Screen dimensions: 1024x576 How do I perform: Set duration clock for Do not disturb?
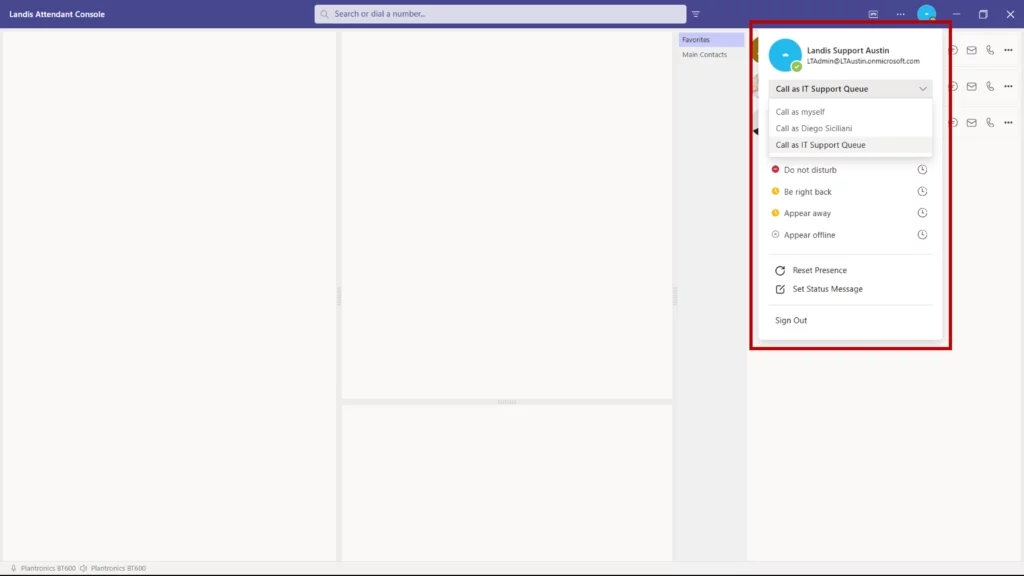click(x=922, y=170)
